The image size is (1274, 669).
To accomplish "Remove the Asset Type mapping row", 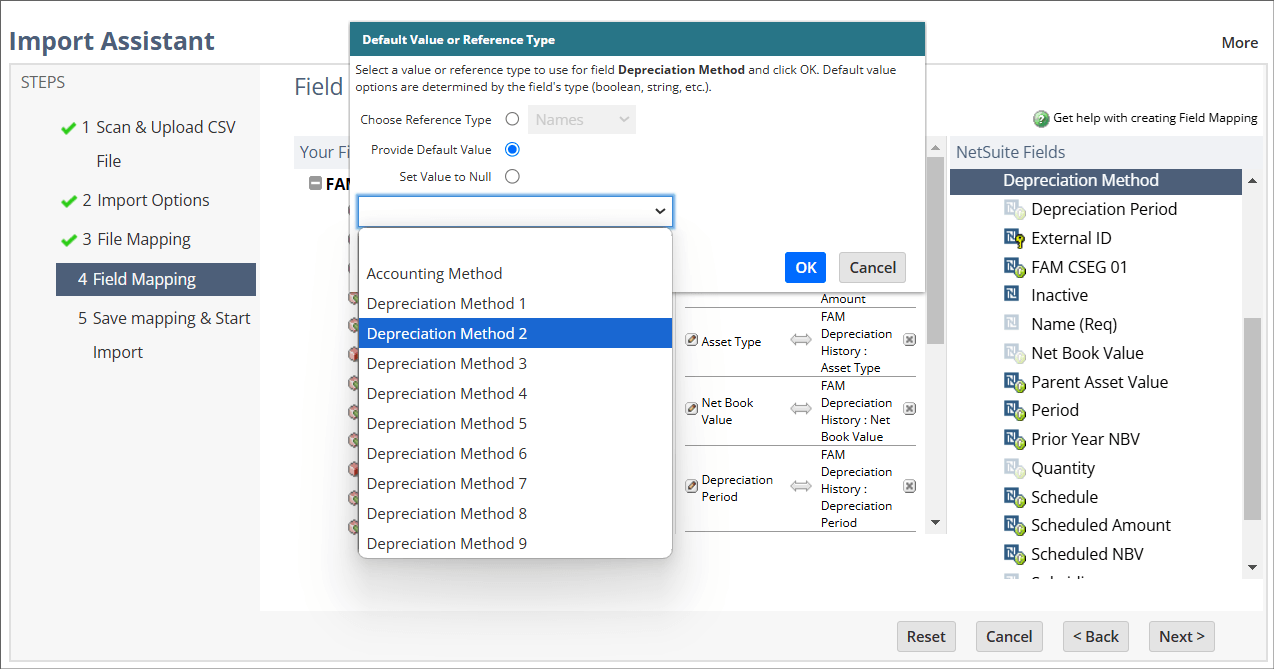I will pos(909,340).
